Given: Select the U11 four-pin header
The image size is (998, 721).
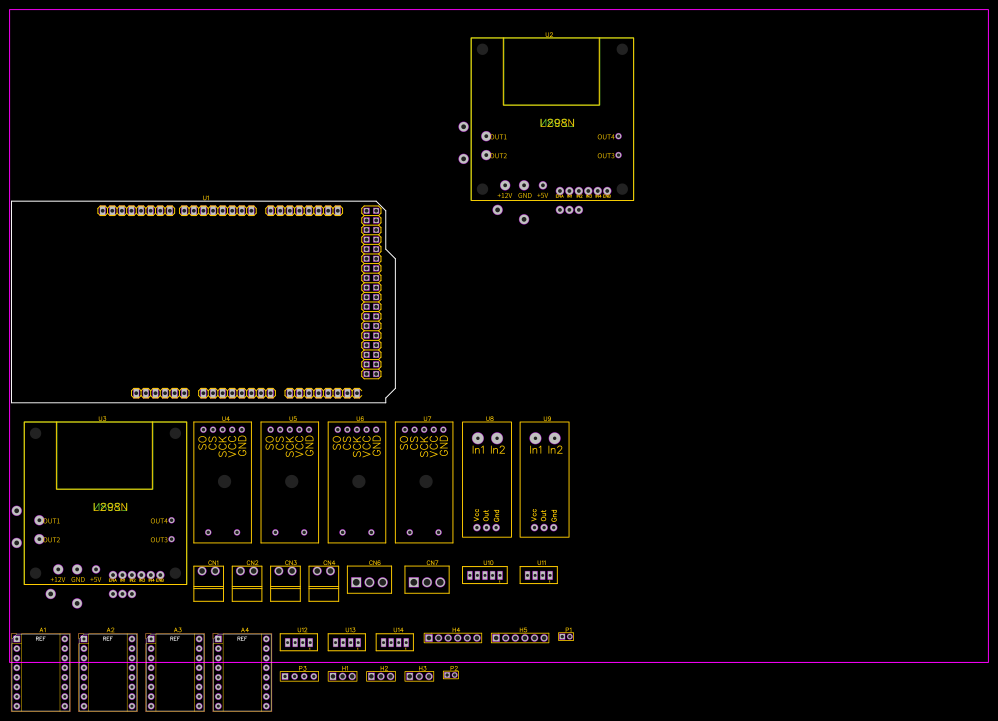Looking at the screenshot, I should (538, 575).
